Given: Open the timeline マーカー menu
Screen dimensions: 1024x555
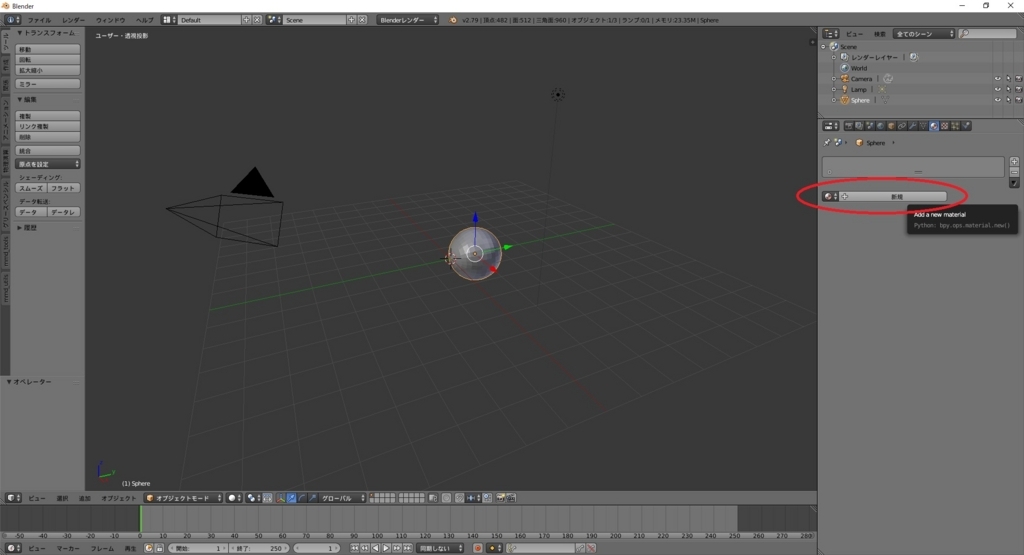Looking at the screenshot, I should pyautogui.click(x=68, y=548).
